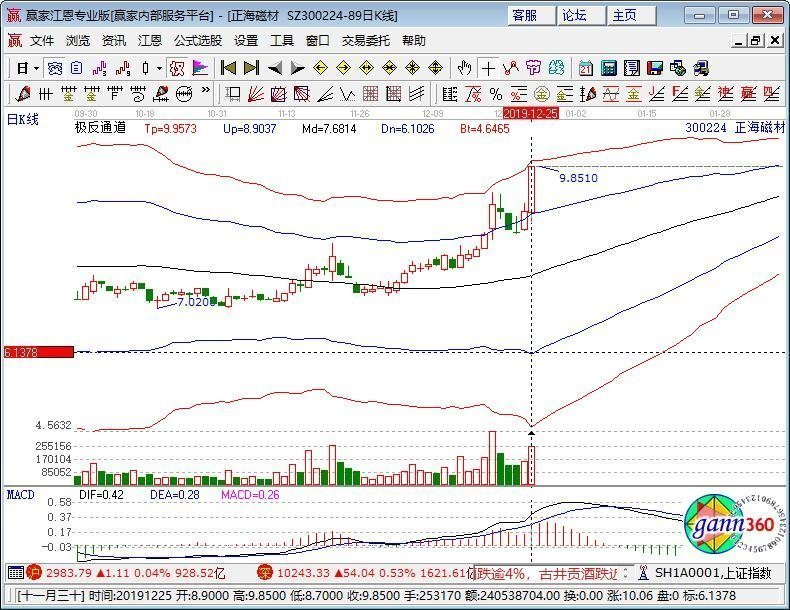Click the 赢 angle lines icon
790x610 pixels.
coord(748,94)
